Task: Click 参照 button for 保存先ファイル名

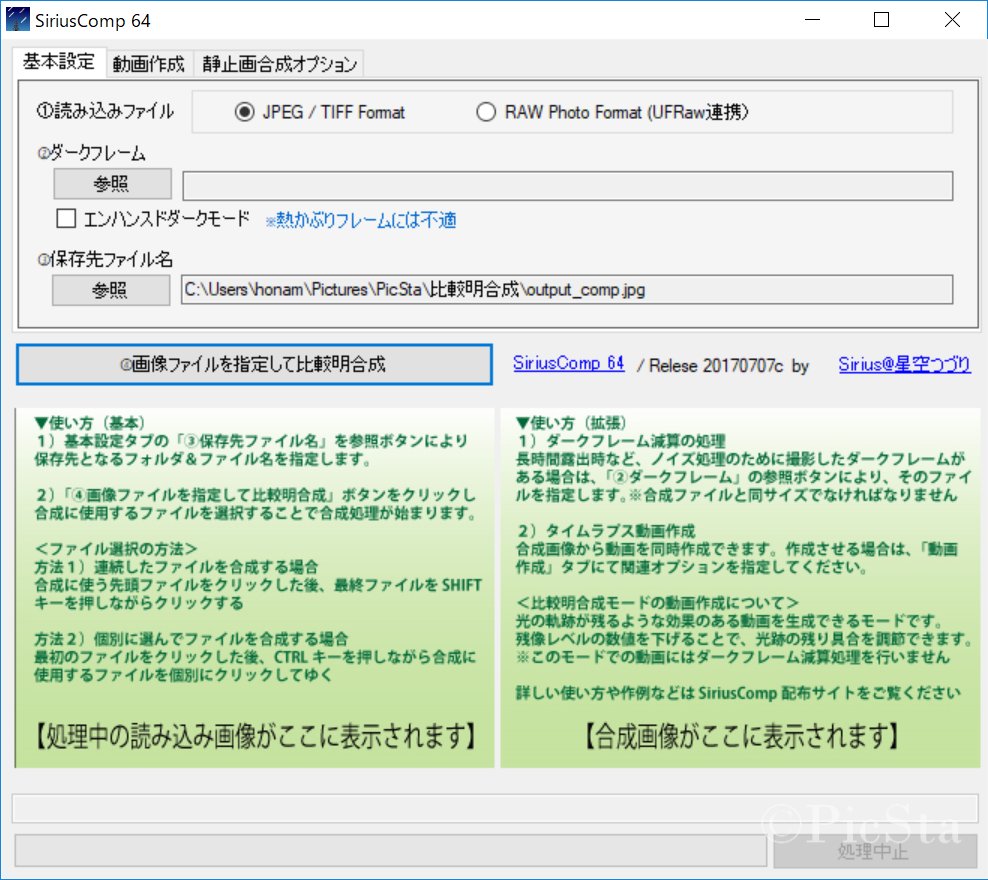Action: [x=111, y=290]
